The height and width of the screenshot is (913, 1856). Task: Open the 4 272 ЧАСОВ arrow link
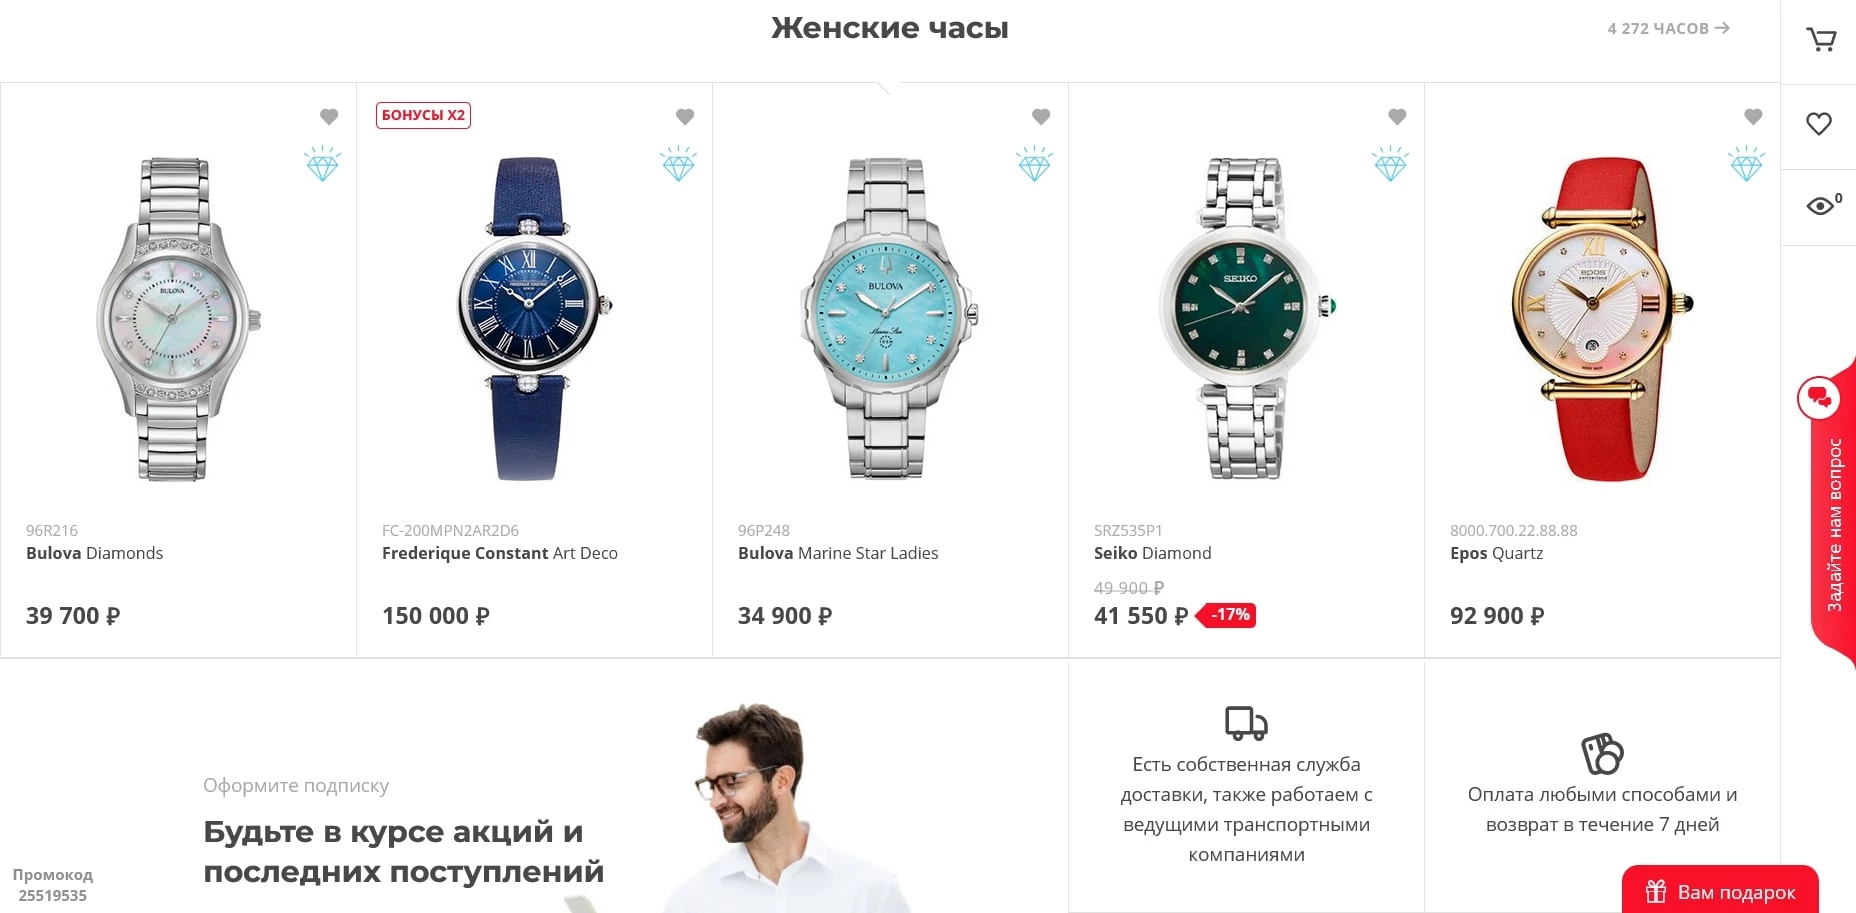[1668, 28]
